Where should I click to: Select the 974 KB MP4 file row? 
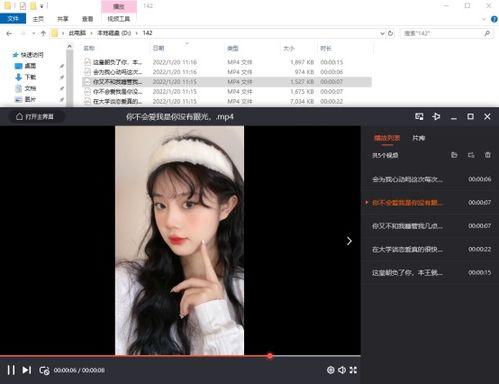click(x=227, y=72)
